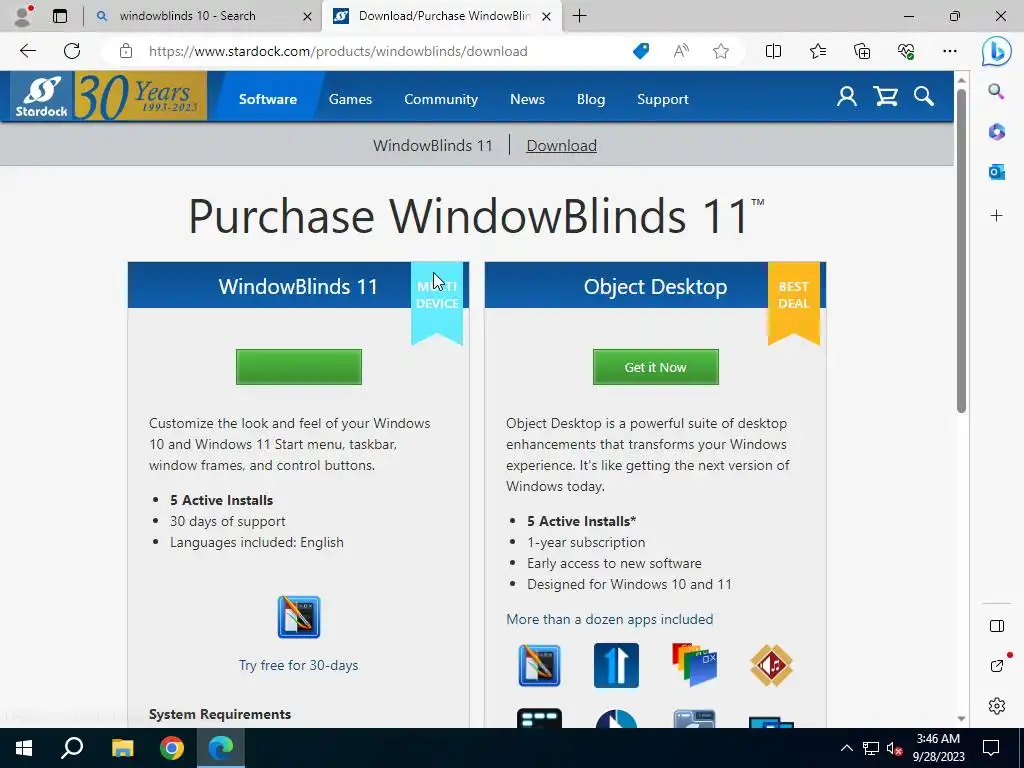Click the WindowBlinds 11 breadcrumb link
The height and width of the screenshot is (768, 1024).
[432, 145]
